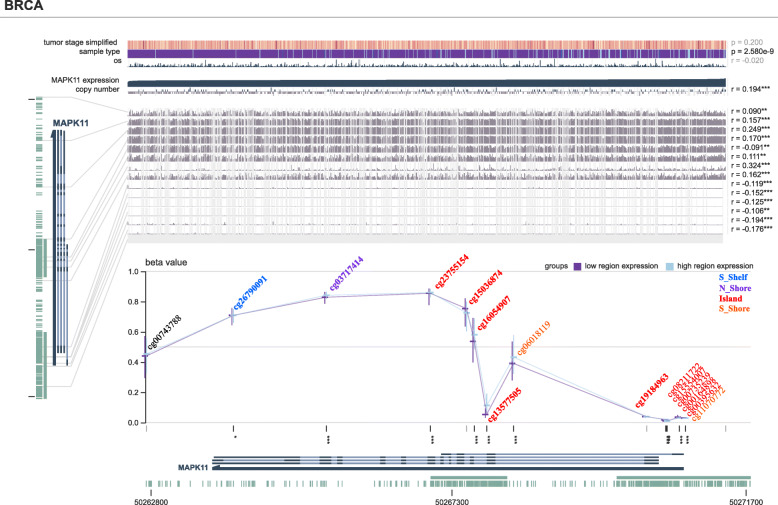This screenshot has width=778, height=505.
Task: Select the 'tumor stage simplified' row label
Action: (x=80, y=42)
